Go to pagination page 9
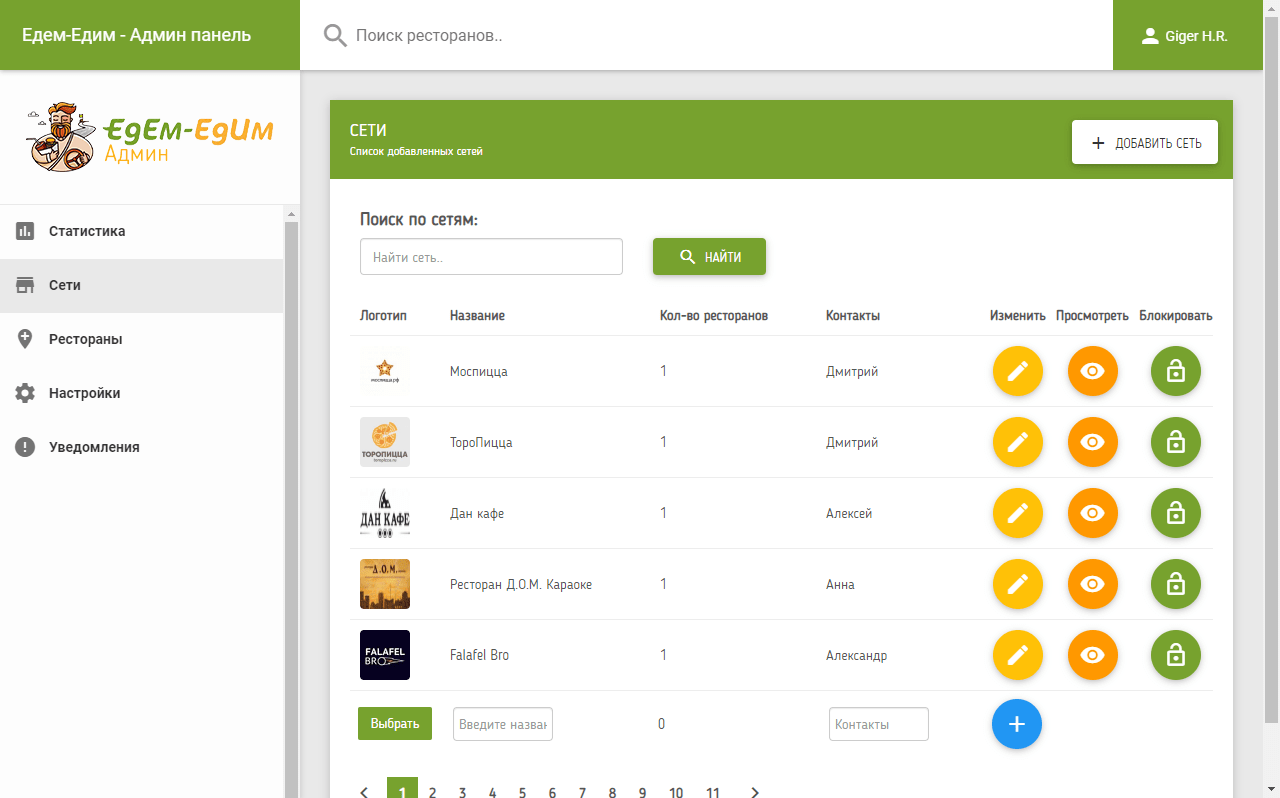This screenshot has height=798, width=1280. [642, 792]
